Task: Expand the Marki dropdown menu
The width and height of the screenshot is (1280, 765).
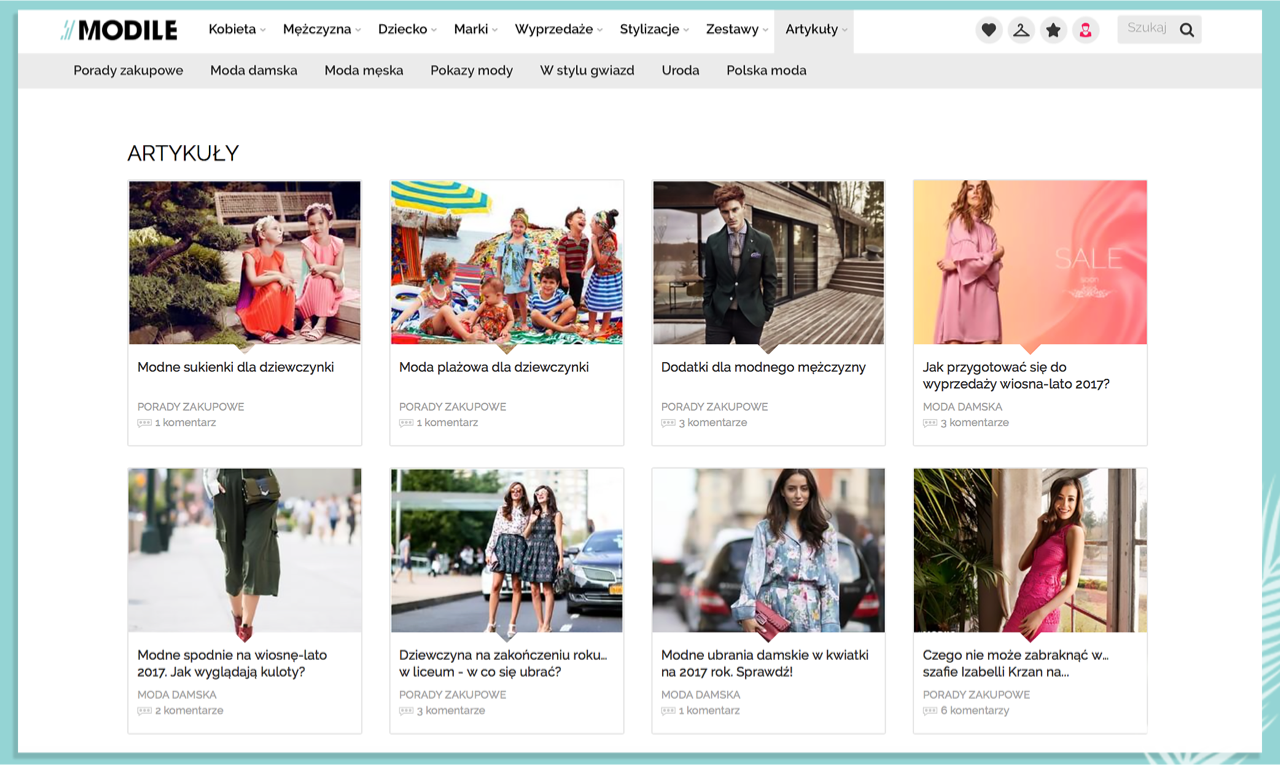Action: pyautogui.click(x=475, y=29)
